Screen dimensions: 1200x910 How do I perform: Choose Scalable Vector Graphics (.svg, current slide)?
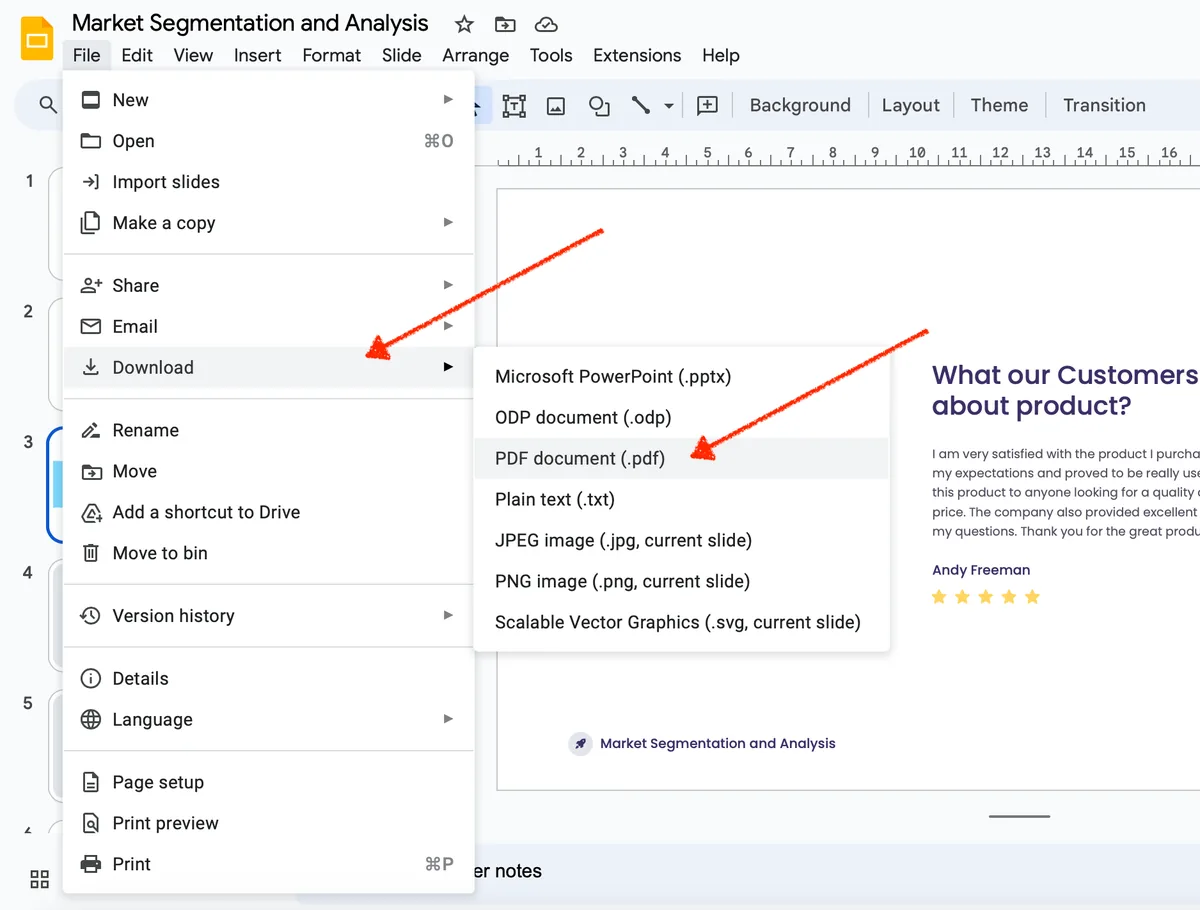(681, 622)
